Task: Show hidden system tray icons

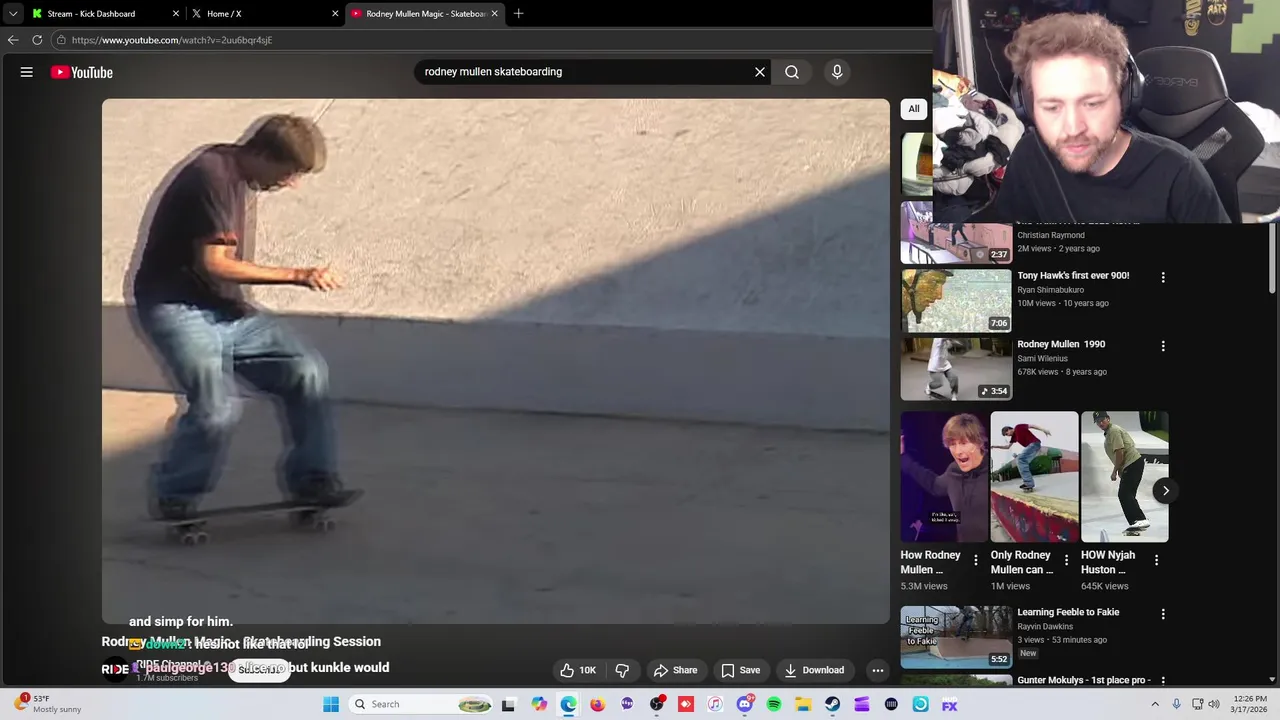Action: tap(1155, 704)
